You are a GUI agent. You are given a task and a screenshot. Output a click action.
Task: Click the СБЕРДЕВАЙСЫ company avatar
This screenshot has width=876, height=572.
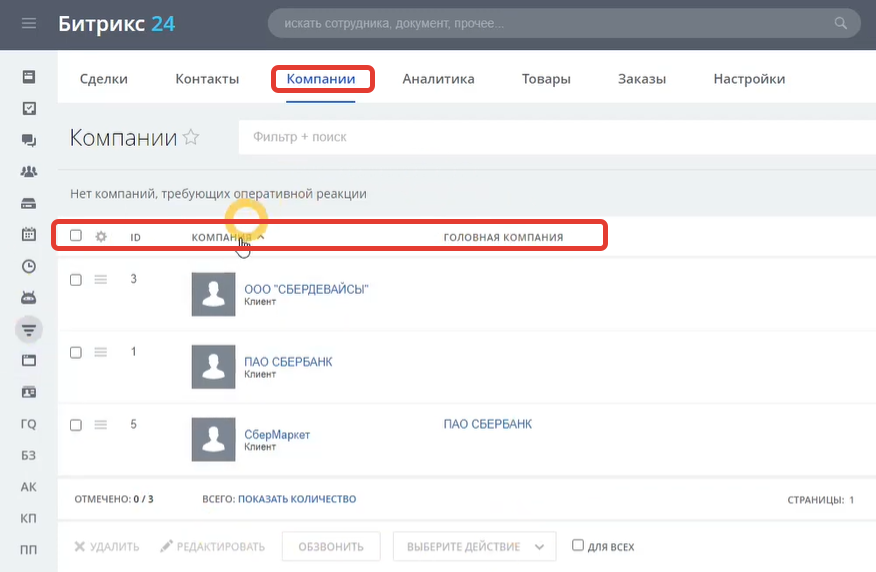(213, 294)
